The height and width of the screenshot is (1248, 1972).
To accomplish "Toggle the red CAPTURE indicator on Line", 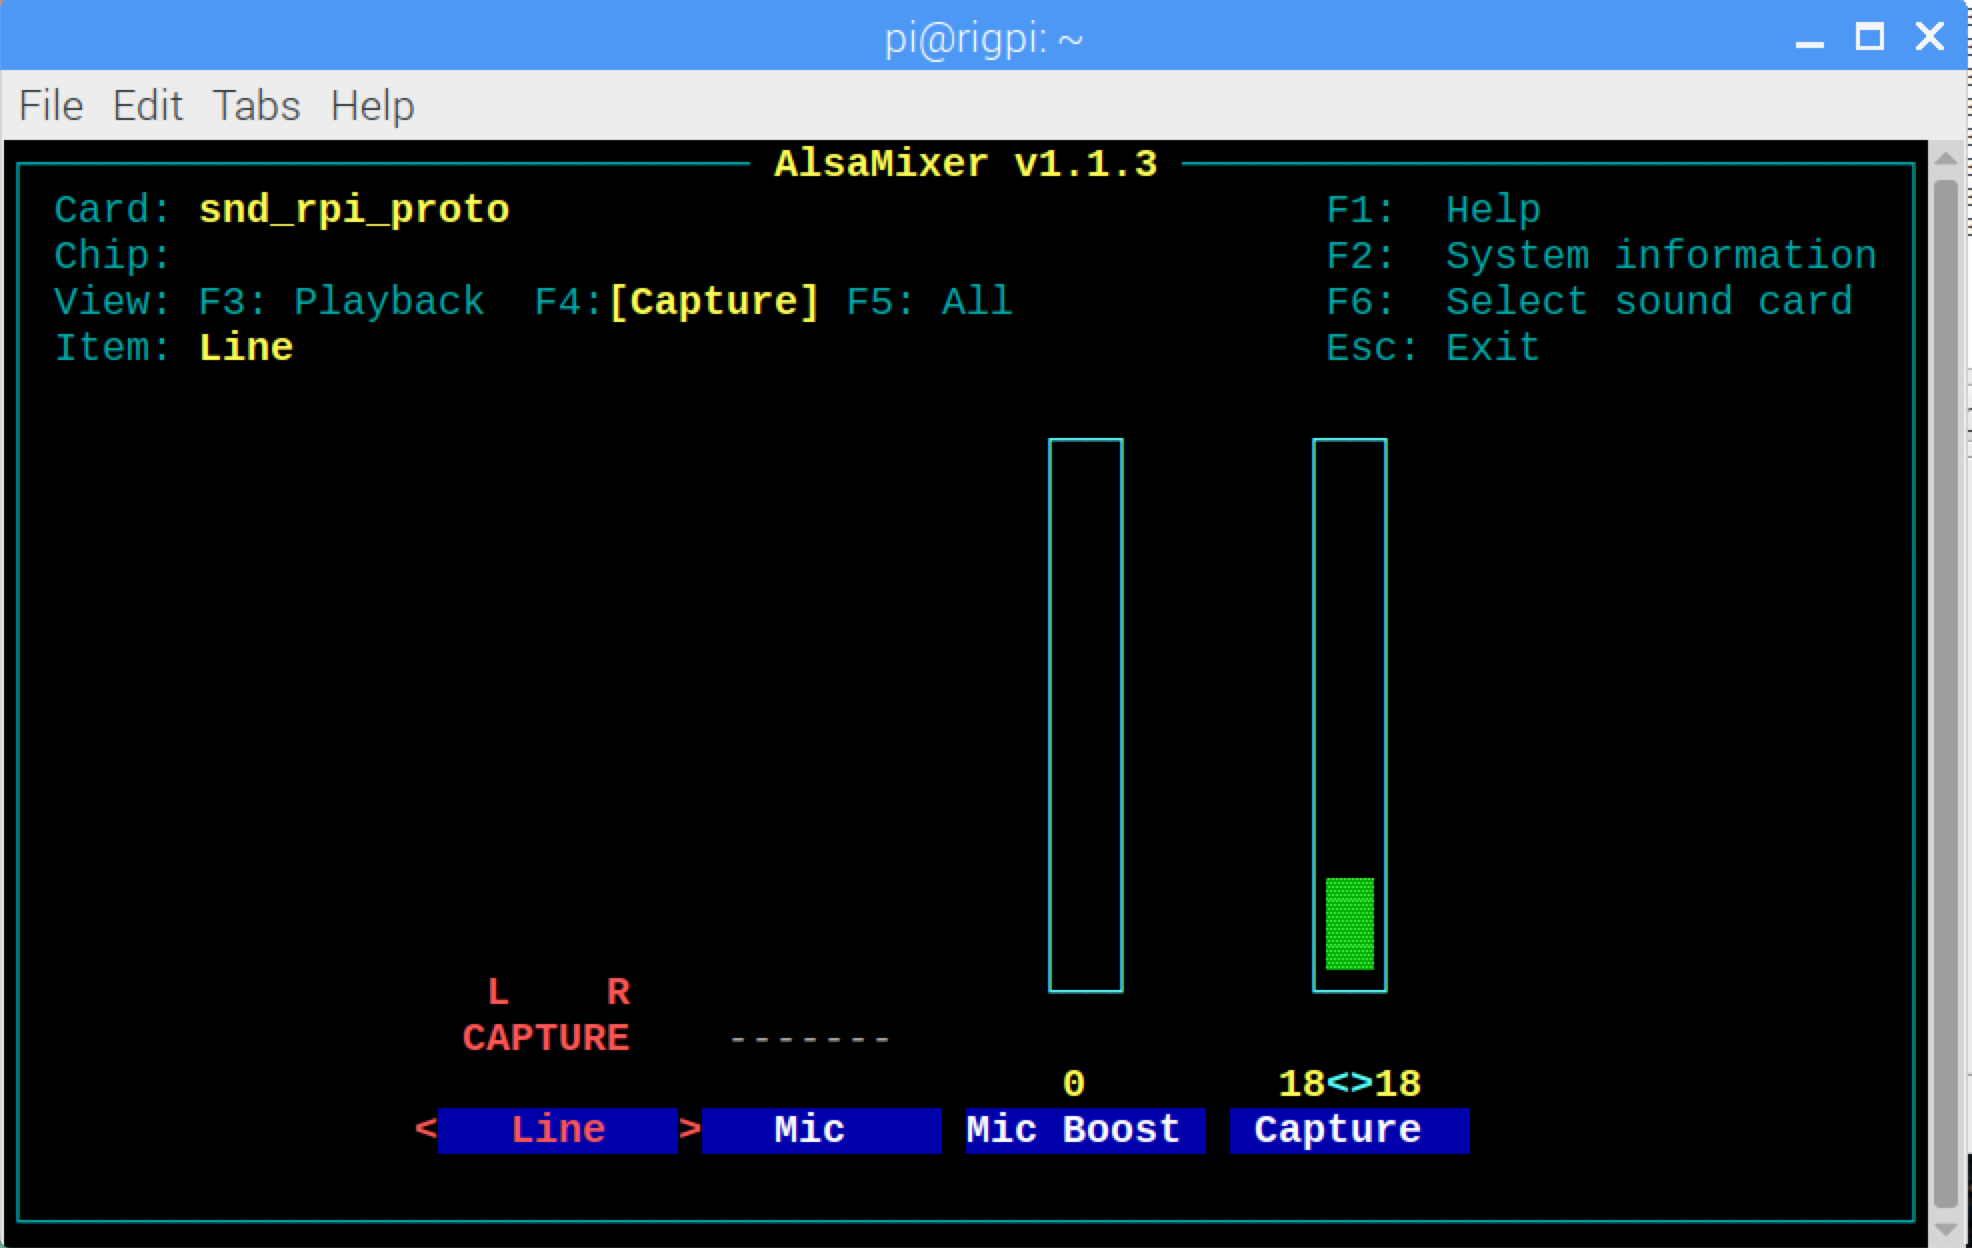I will pos(546,1038).
